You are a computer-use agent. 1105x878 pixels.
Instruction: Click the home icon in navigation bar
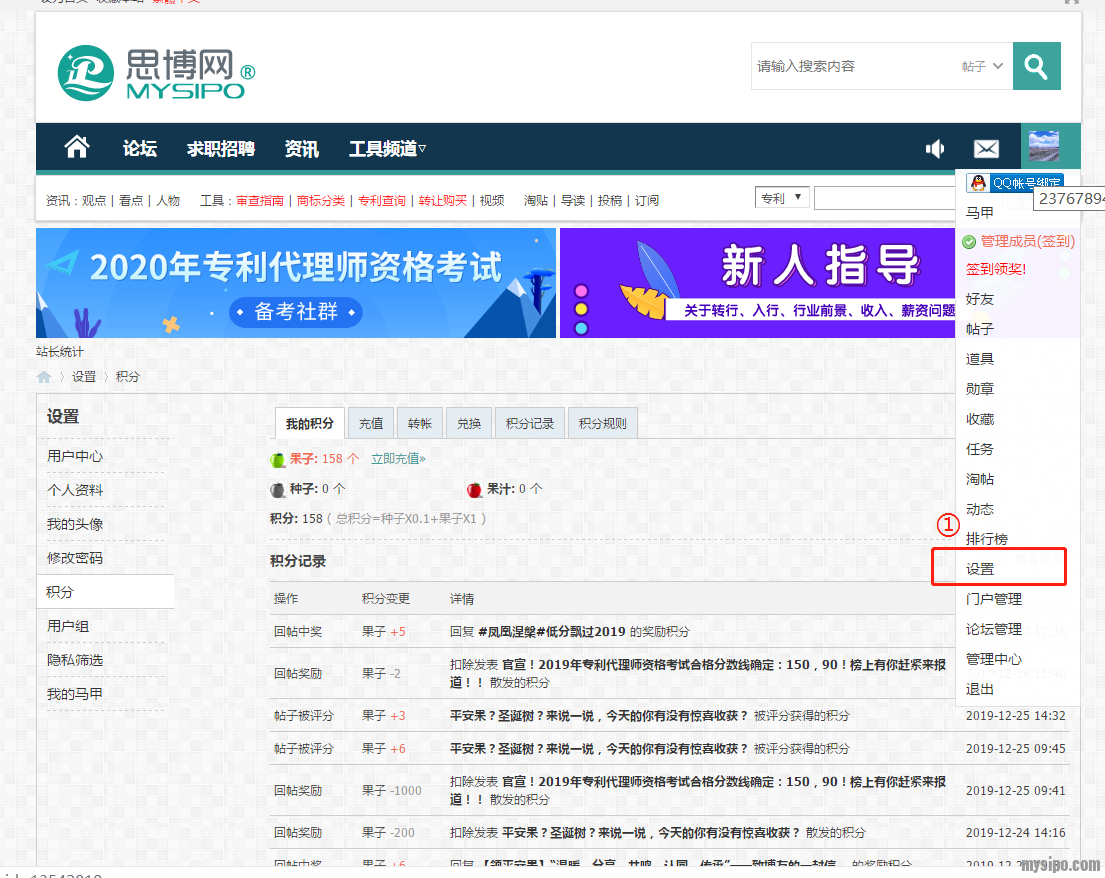[x=77, y=148]
